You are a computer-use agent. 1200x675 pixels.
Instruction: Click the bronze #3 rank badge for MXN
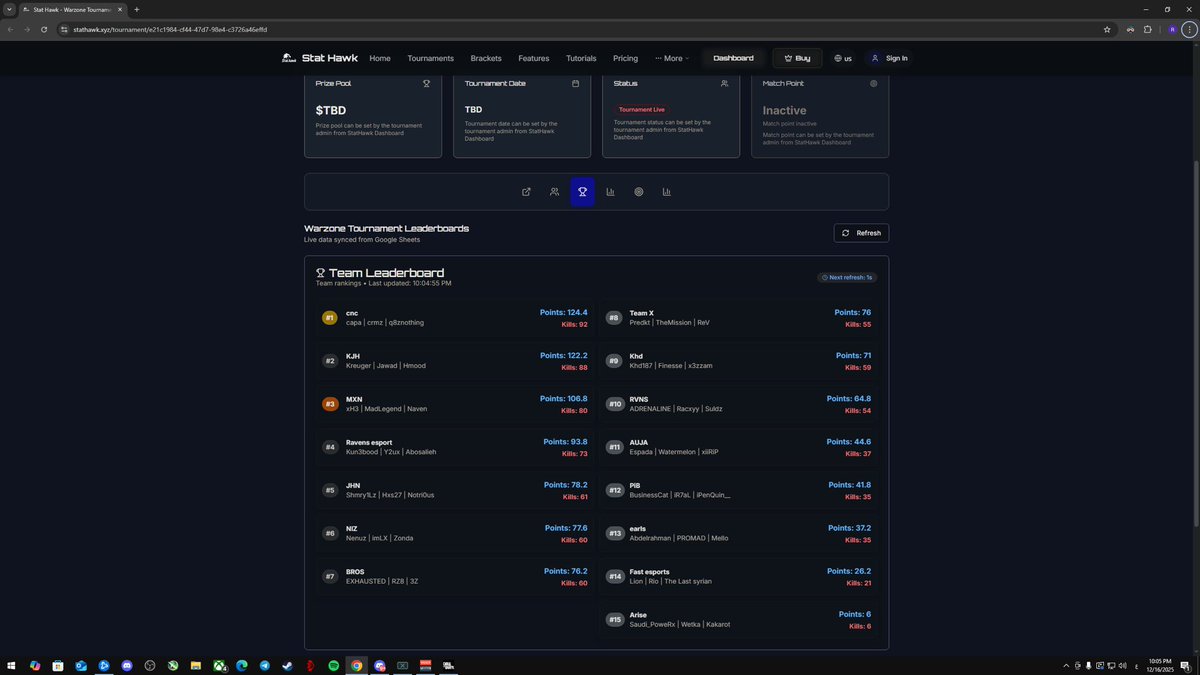point(329,404)
